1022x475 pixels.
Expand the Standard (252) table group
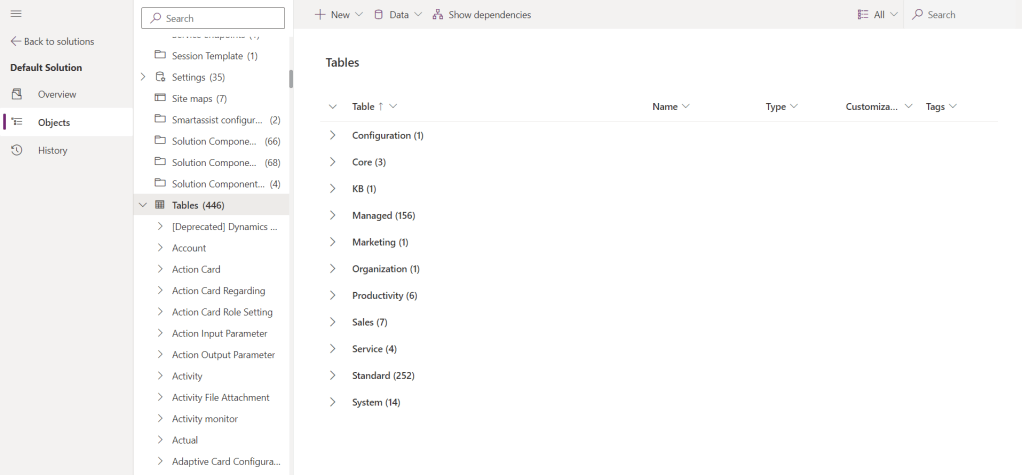pos(333,376)
